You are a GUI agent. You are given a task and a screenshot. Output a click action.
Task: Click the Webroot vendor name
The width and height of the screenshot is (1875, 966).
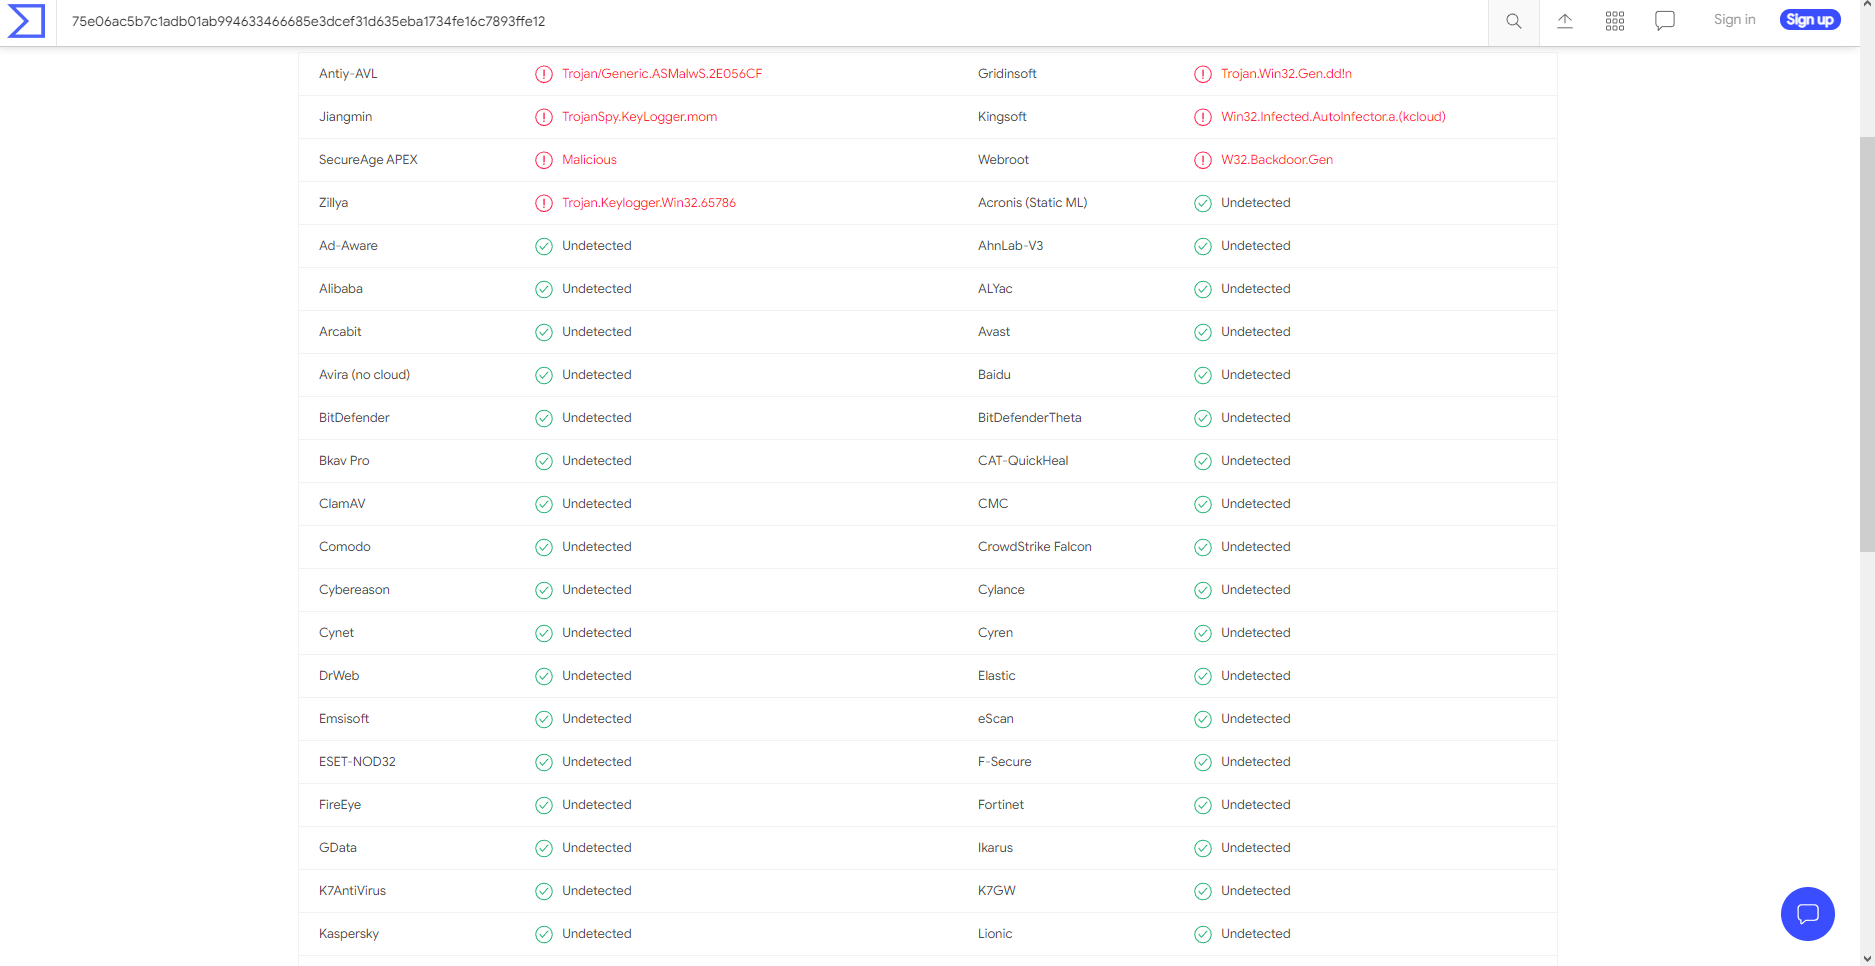pyautogui.click(x=1003, y=160)
